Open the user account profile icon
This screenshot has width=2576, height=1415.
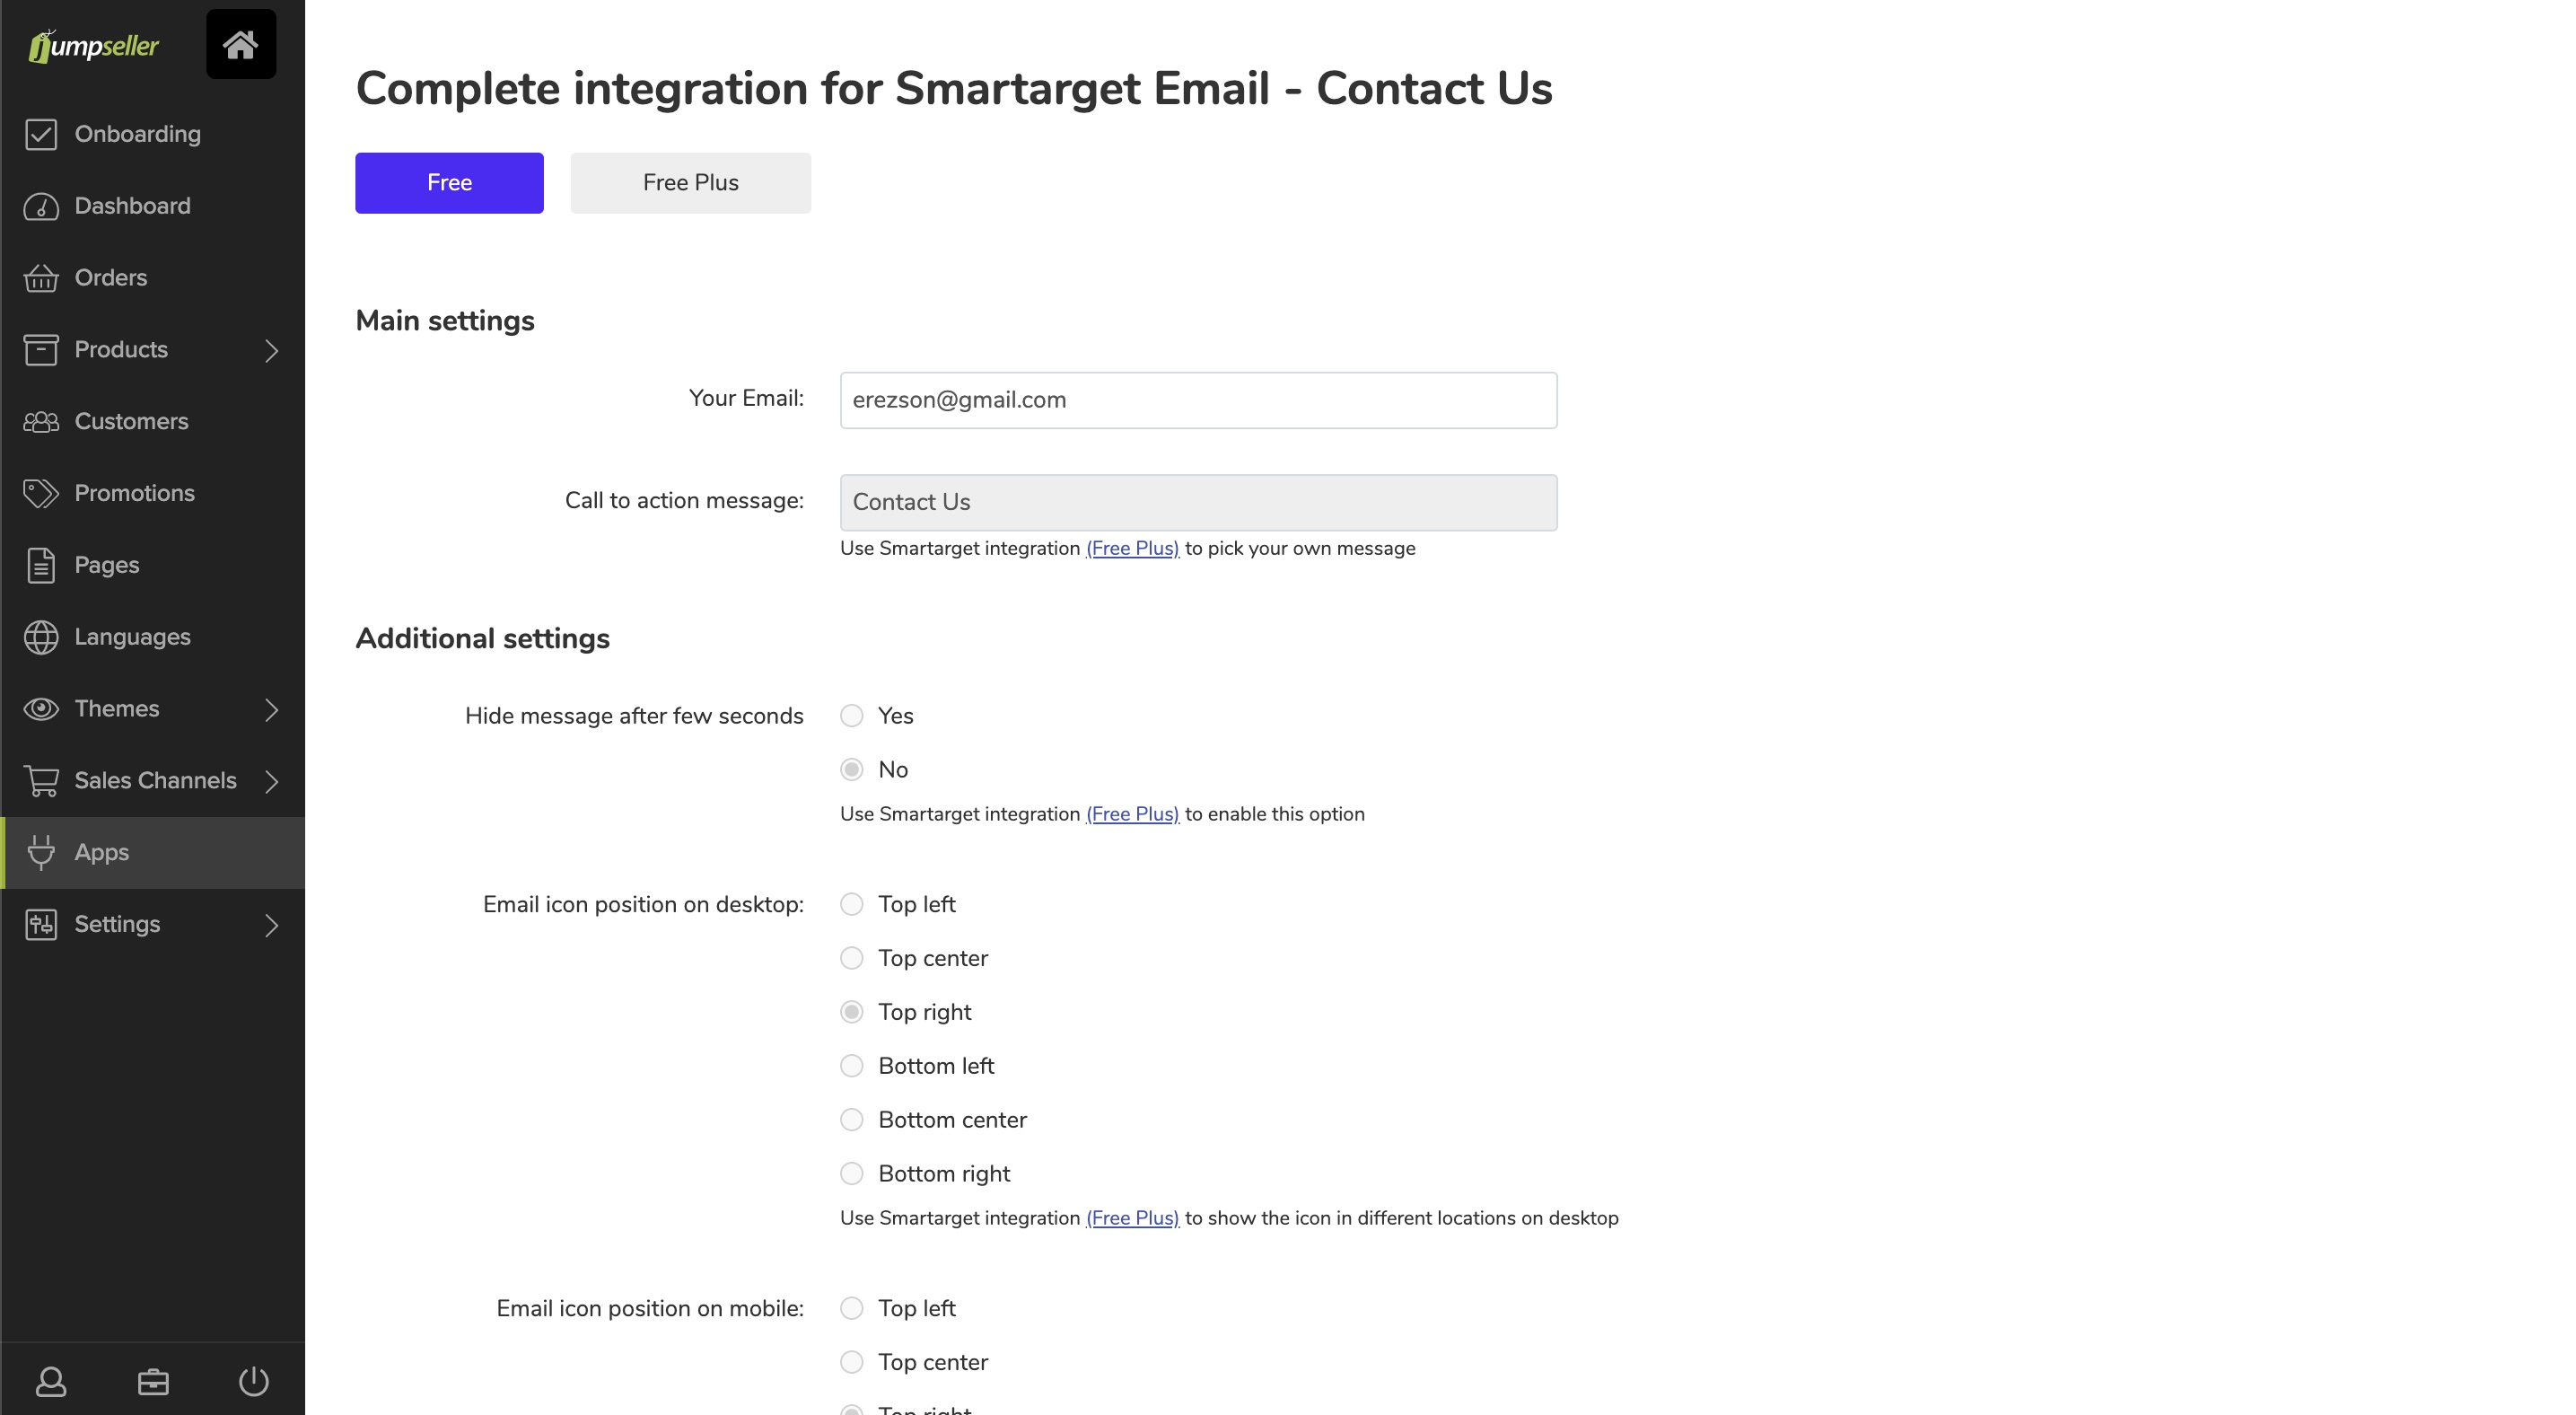pyautogui.click(x=51, y=1381)
